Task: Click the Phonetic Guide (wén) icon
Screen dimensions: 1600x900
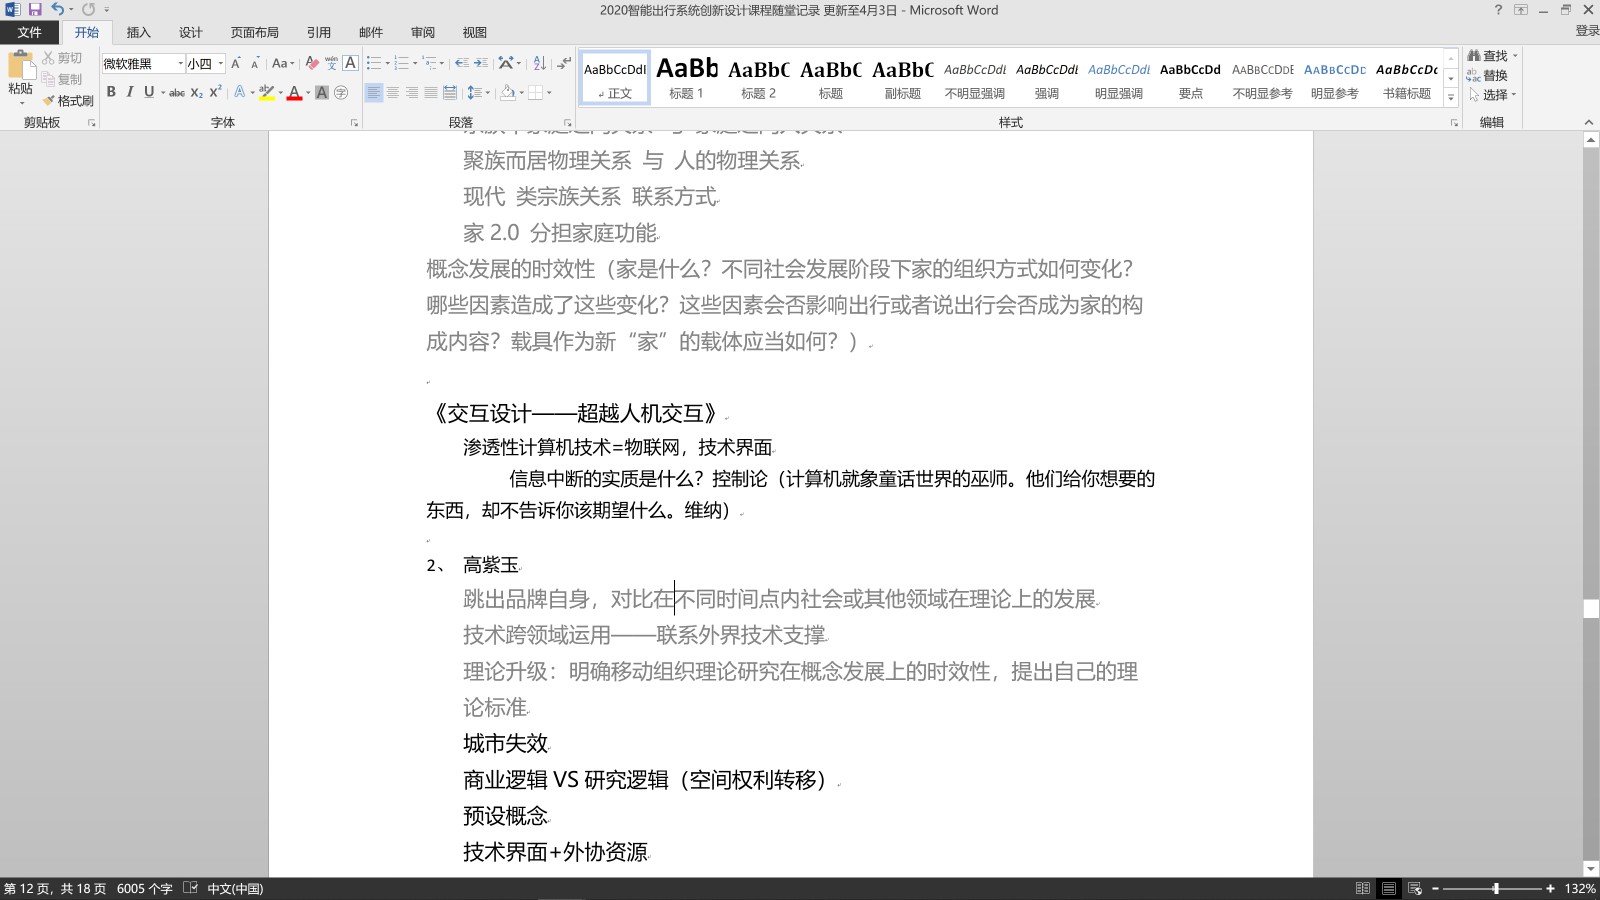Action: tap(331, 63)
